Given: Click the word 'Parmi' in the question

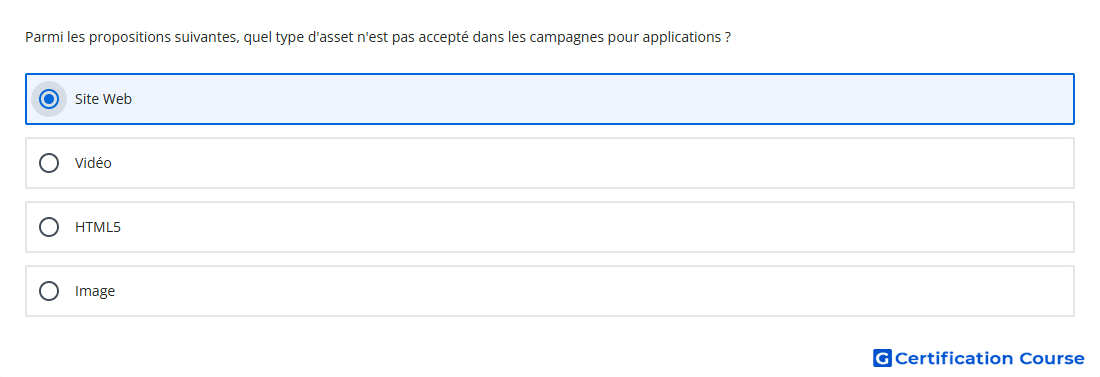Looking at the screenshot, I should pos(40,37).
